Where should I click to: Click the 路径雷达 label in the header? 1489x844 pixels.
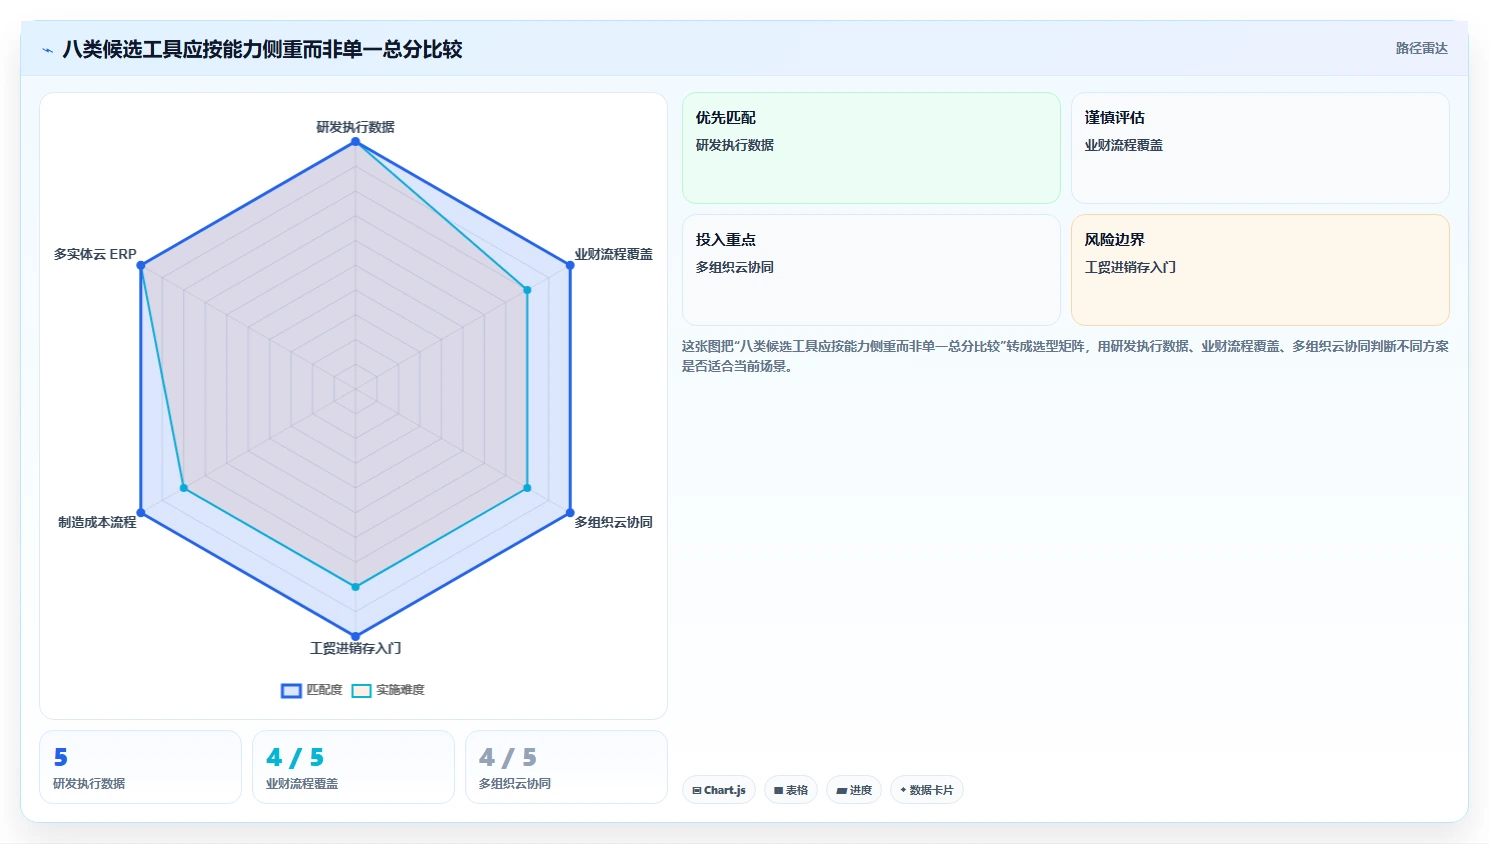click(1421, 48)
